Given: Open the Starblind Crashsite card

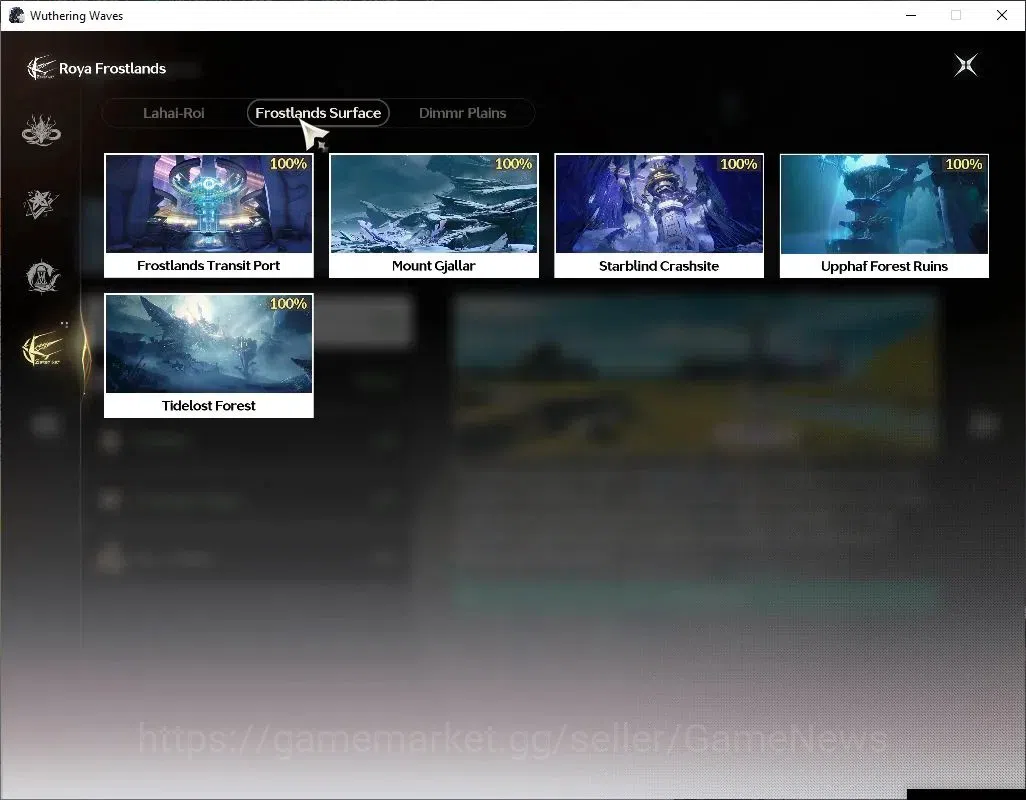Looking at the screenshot, I should [659, 216].
